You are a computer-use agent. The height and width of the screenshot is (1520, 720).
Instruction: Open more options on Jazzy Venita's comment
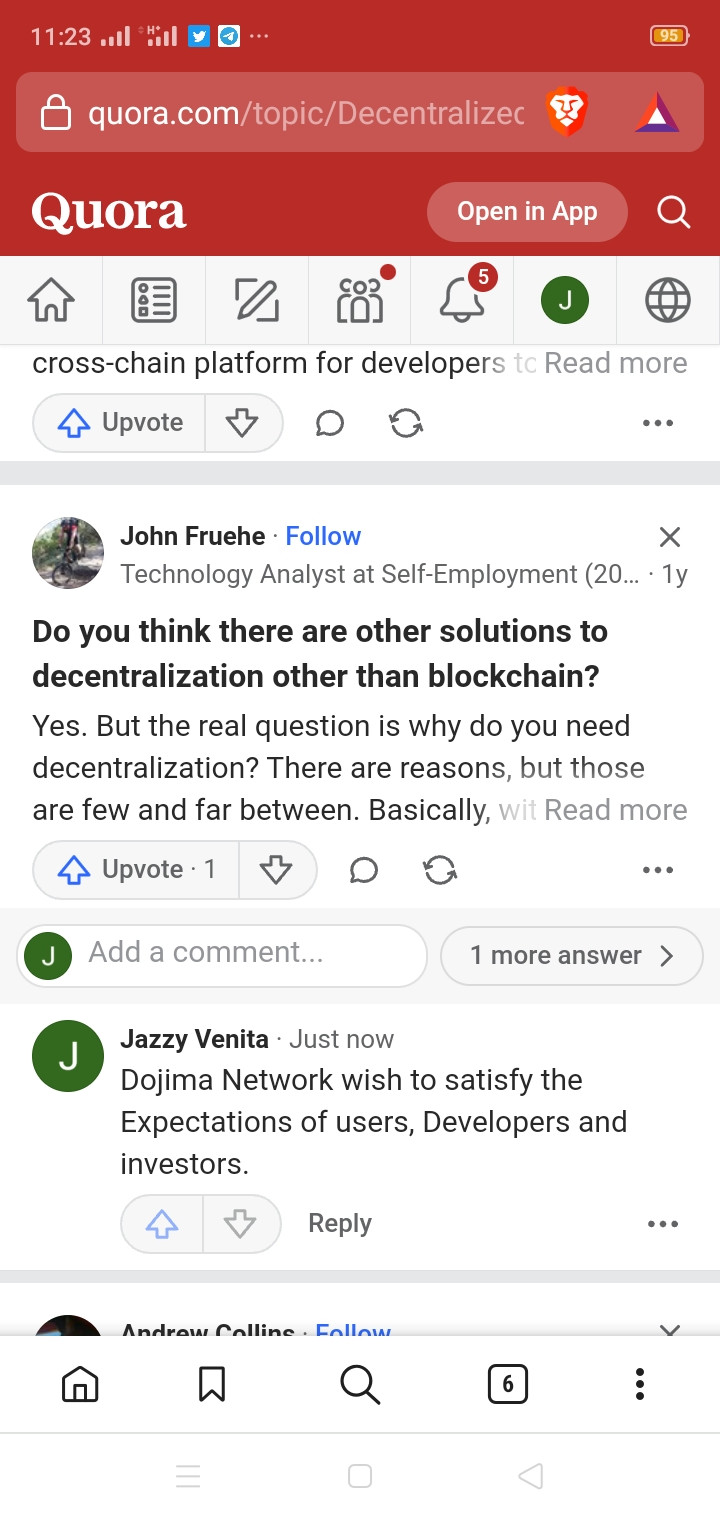pyautogui.click(x=663, y=1223)
